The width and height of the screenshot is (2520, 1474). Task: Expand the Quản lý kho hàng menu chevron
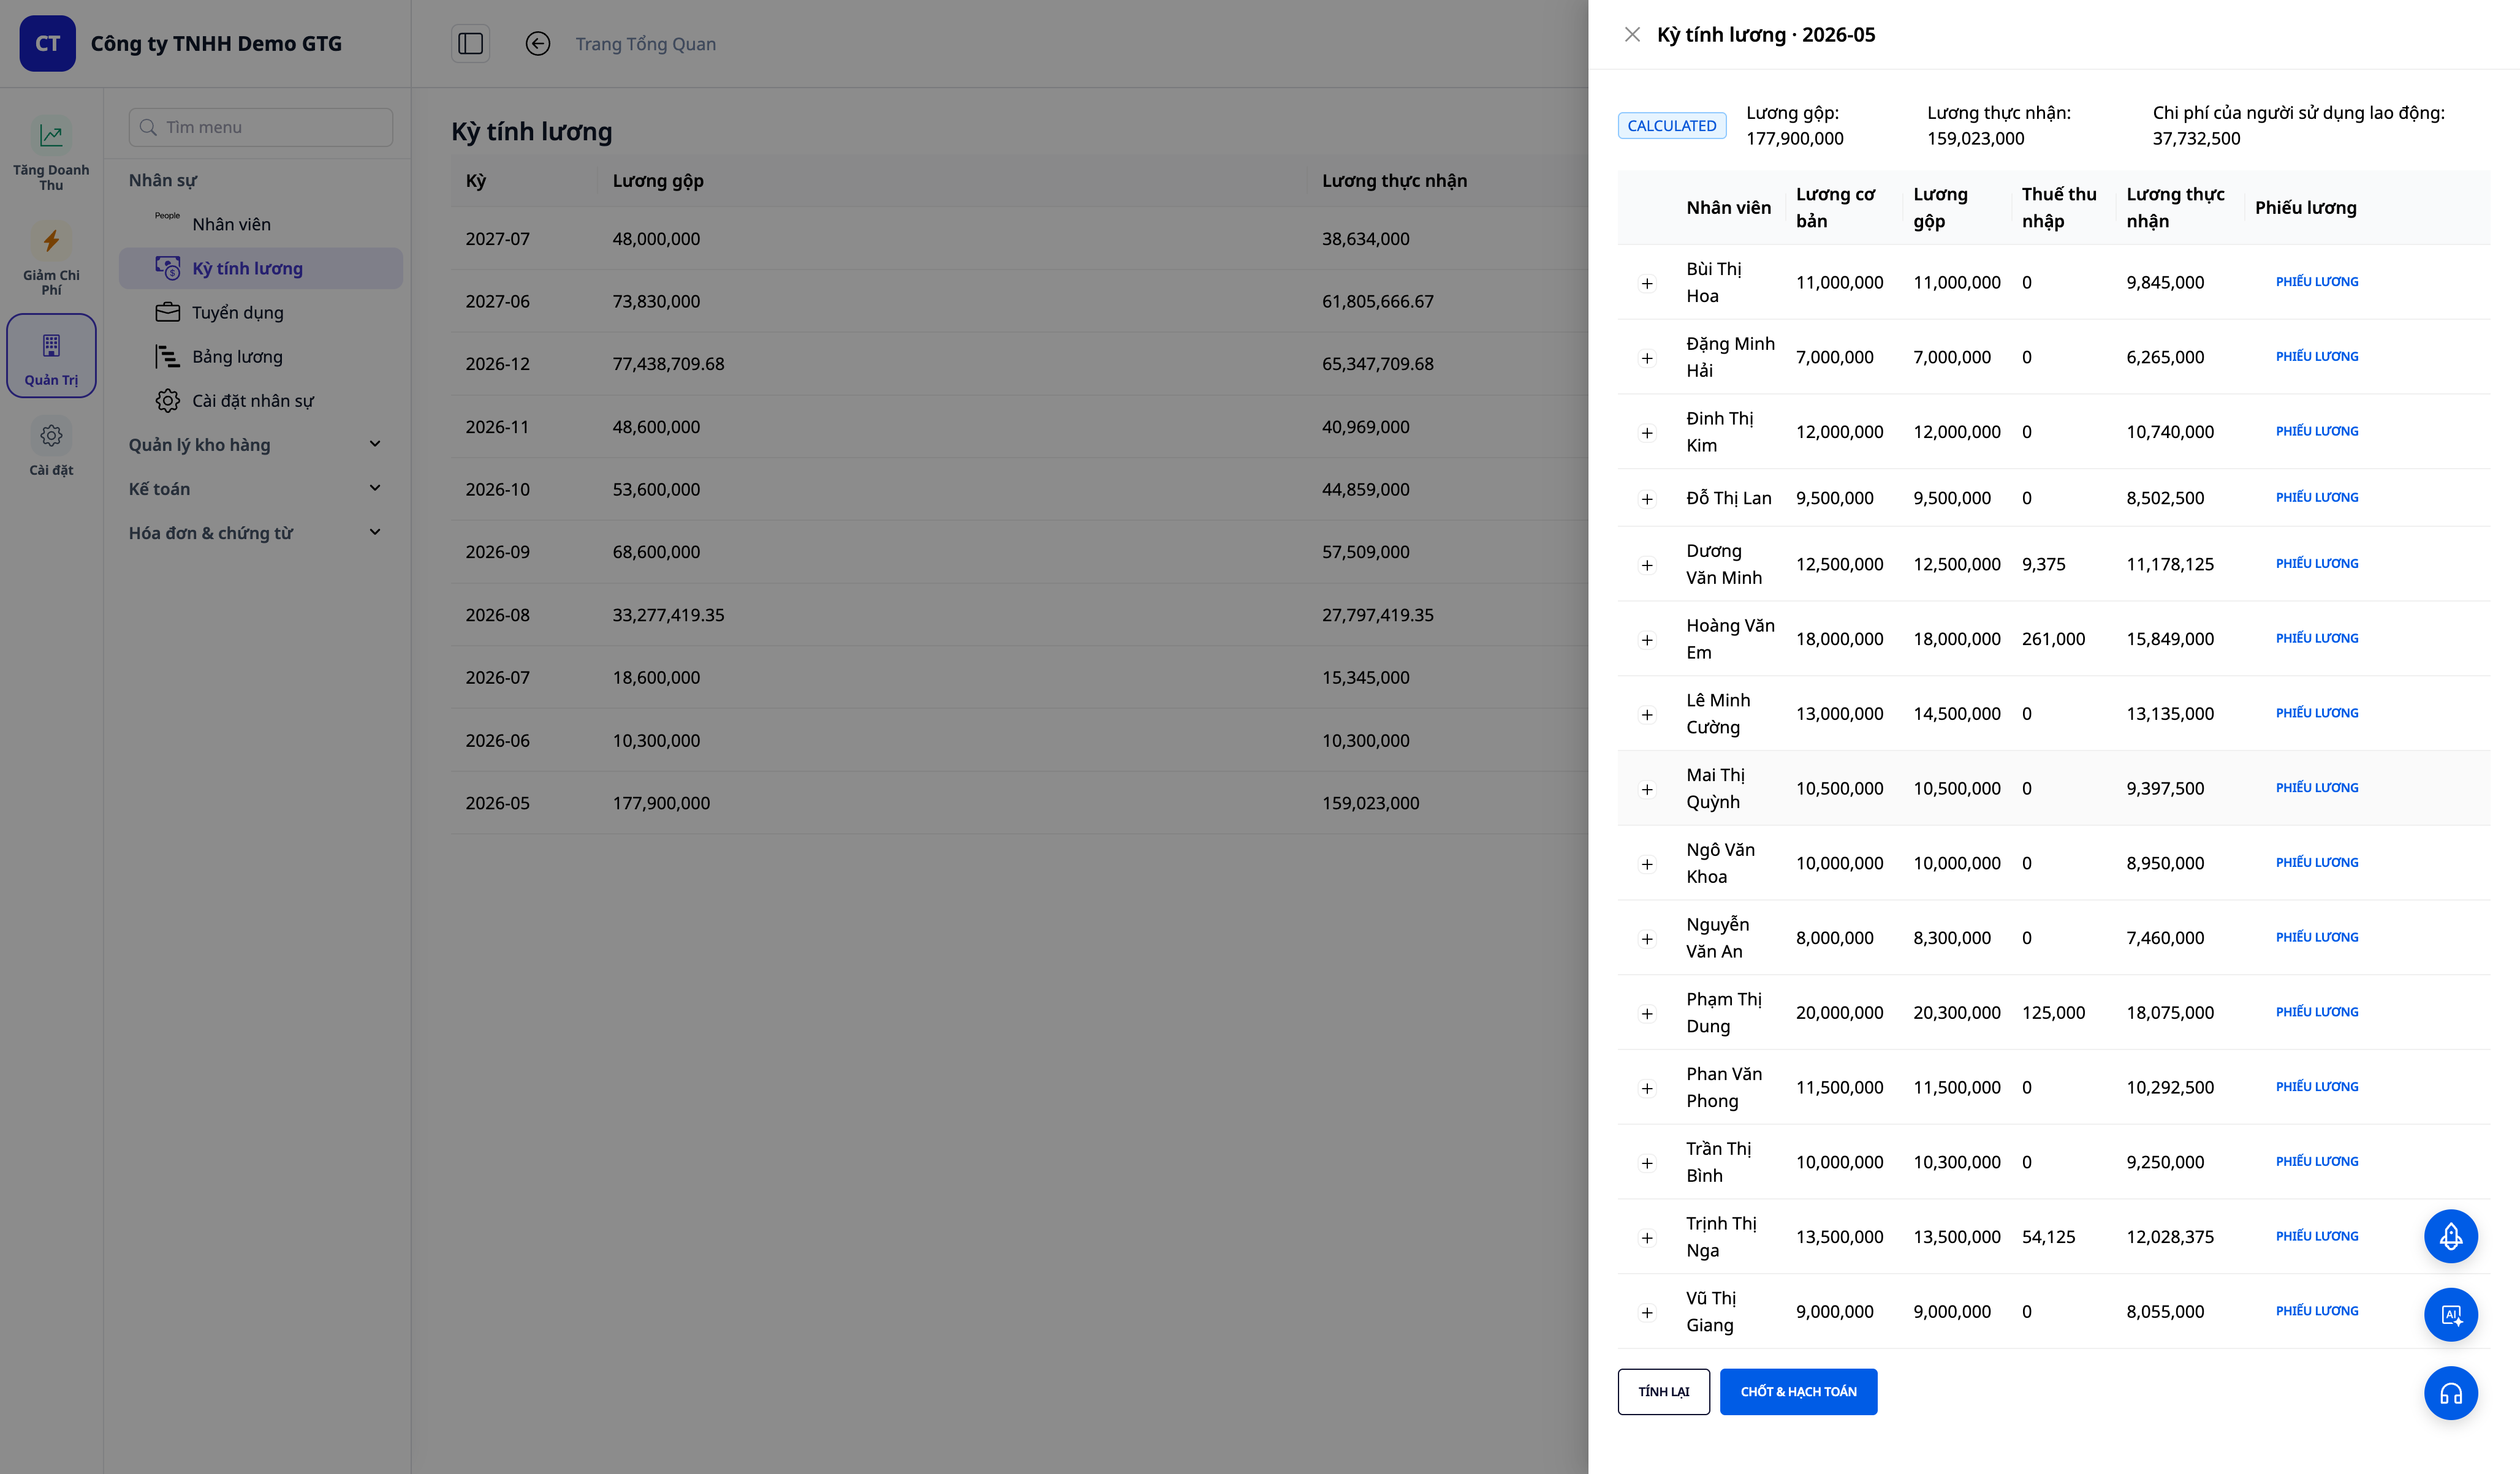[375, 444]
